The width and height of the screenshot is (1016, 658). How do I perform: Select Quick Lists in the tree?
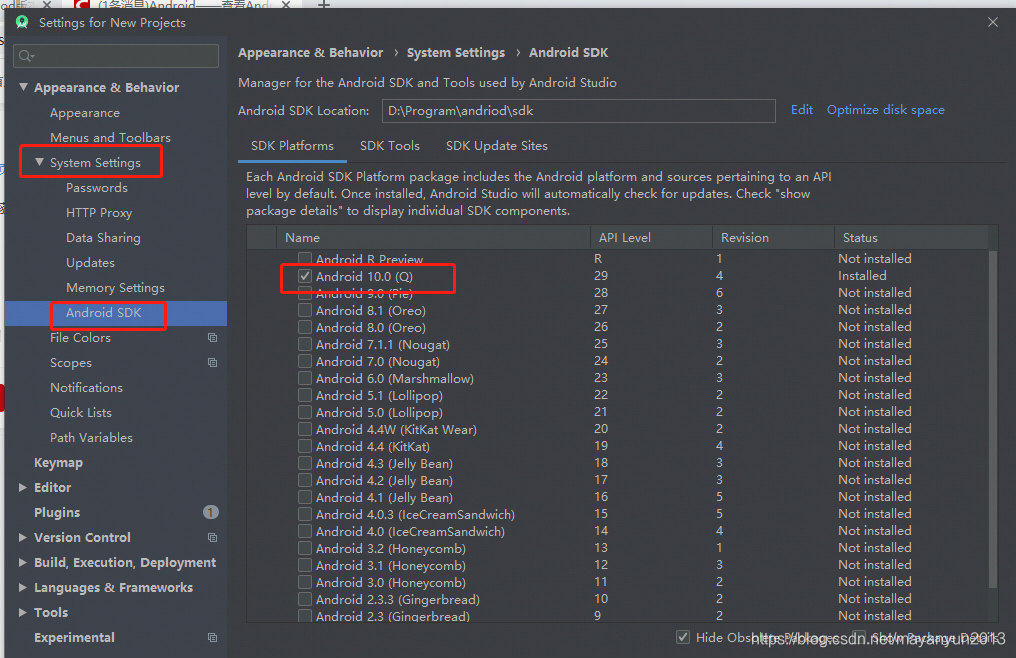click(x=81, y=412)
